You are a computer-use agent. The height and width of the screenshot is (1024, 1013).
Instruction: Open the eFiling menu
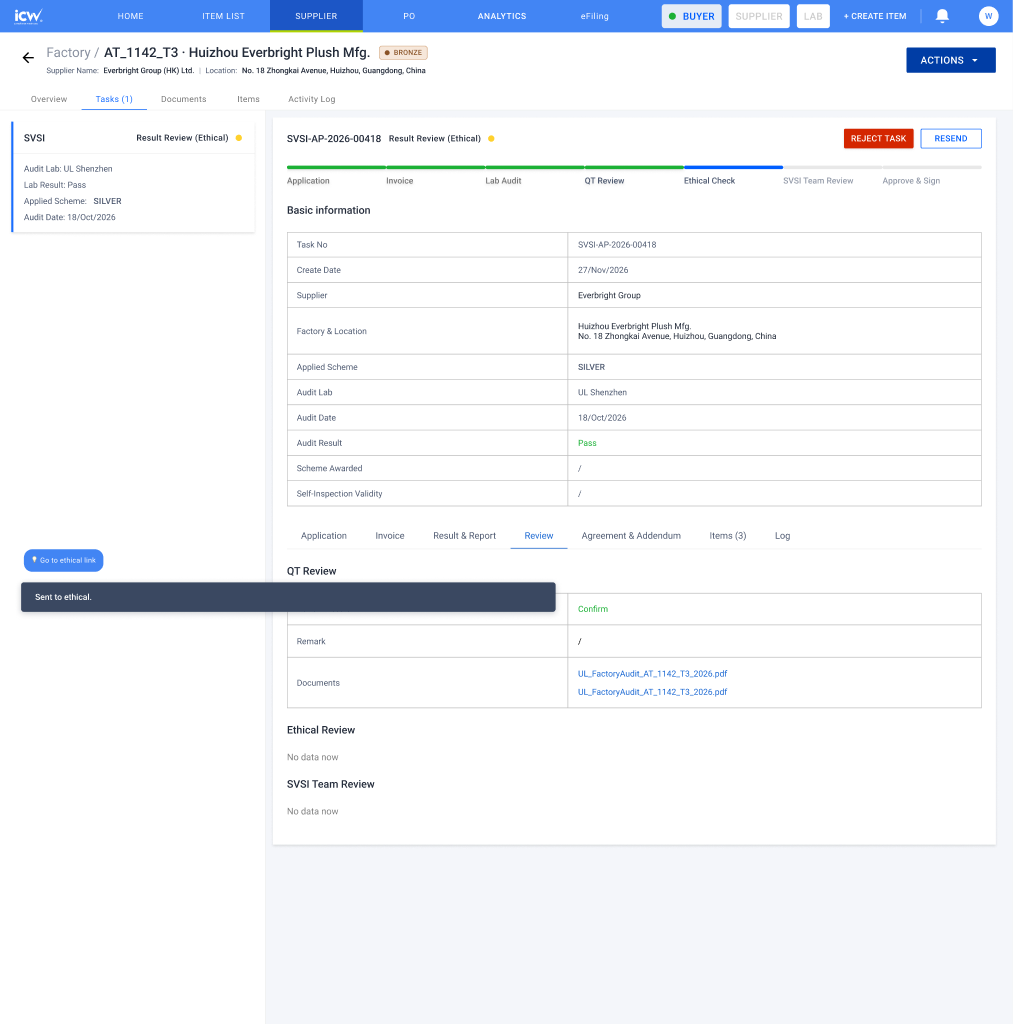pyautogui.click(x=594, y=16)
